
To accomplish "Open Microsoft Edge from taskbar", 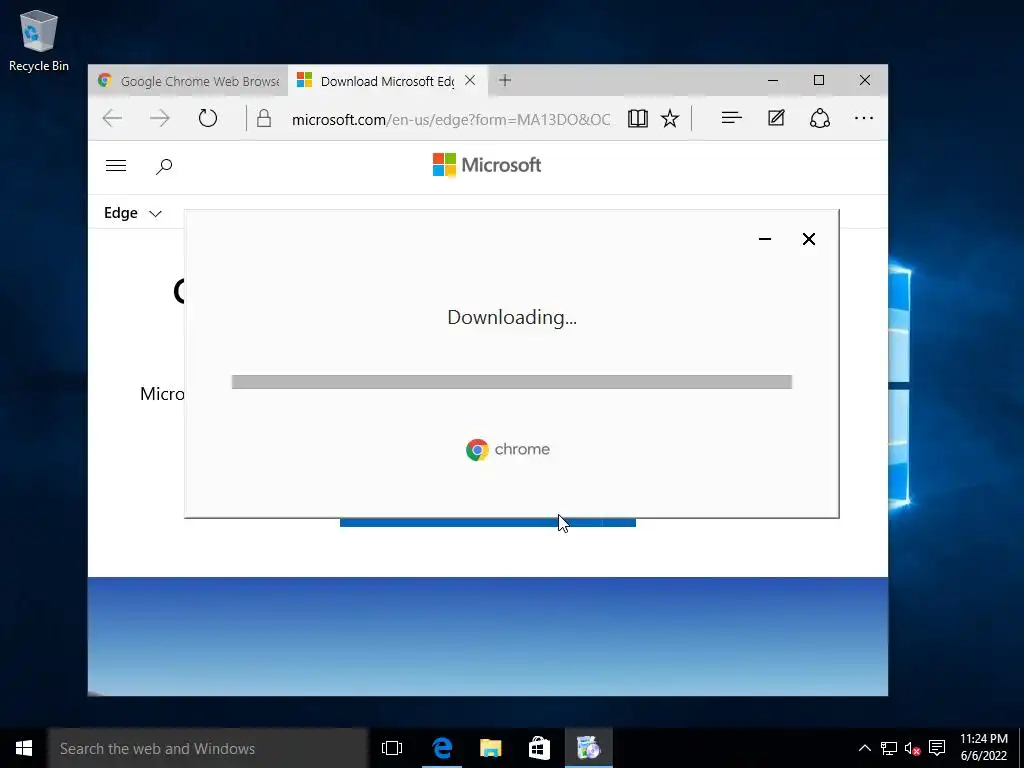I will point(442,748).
